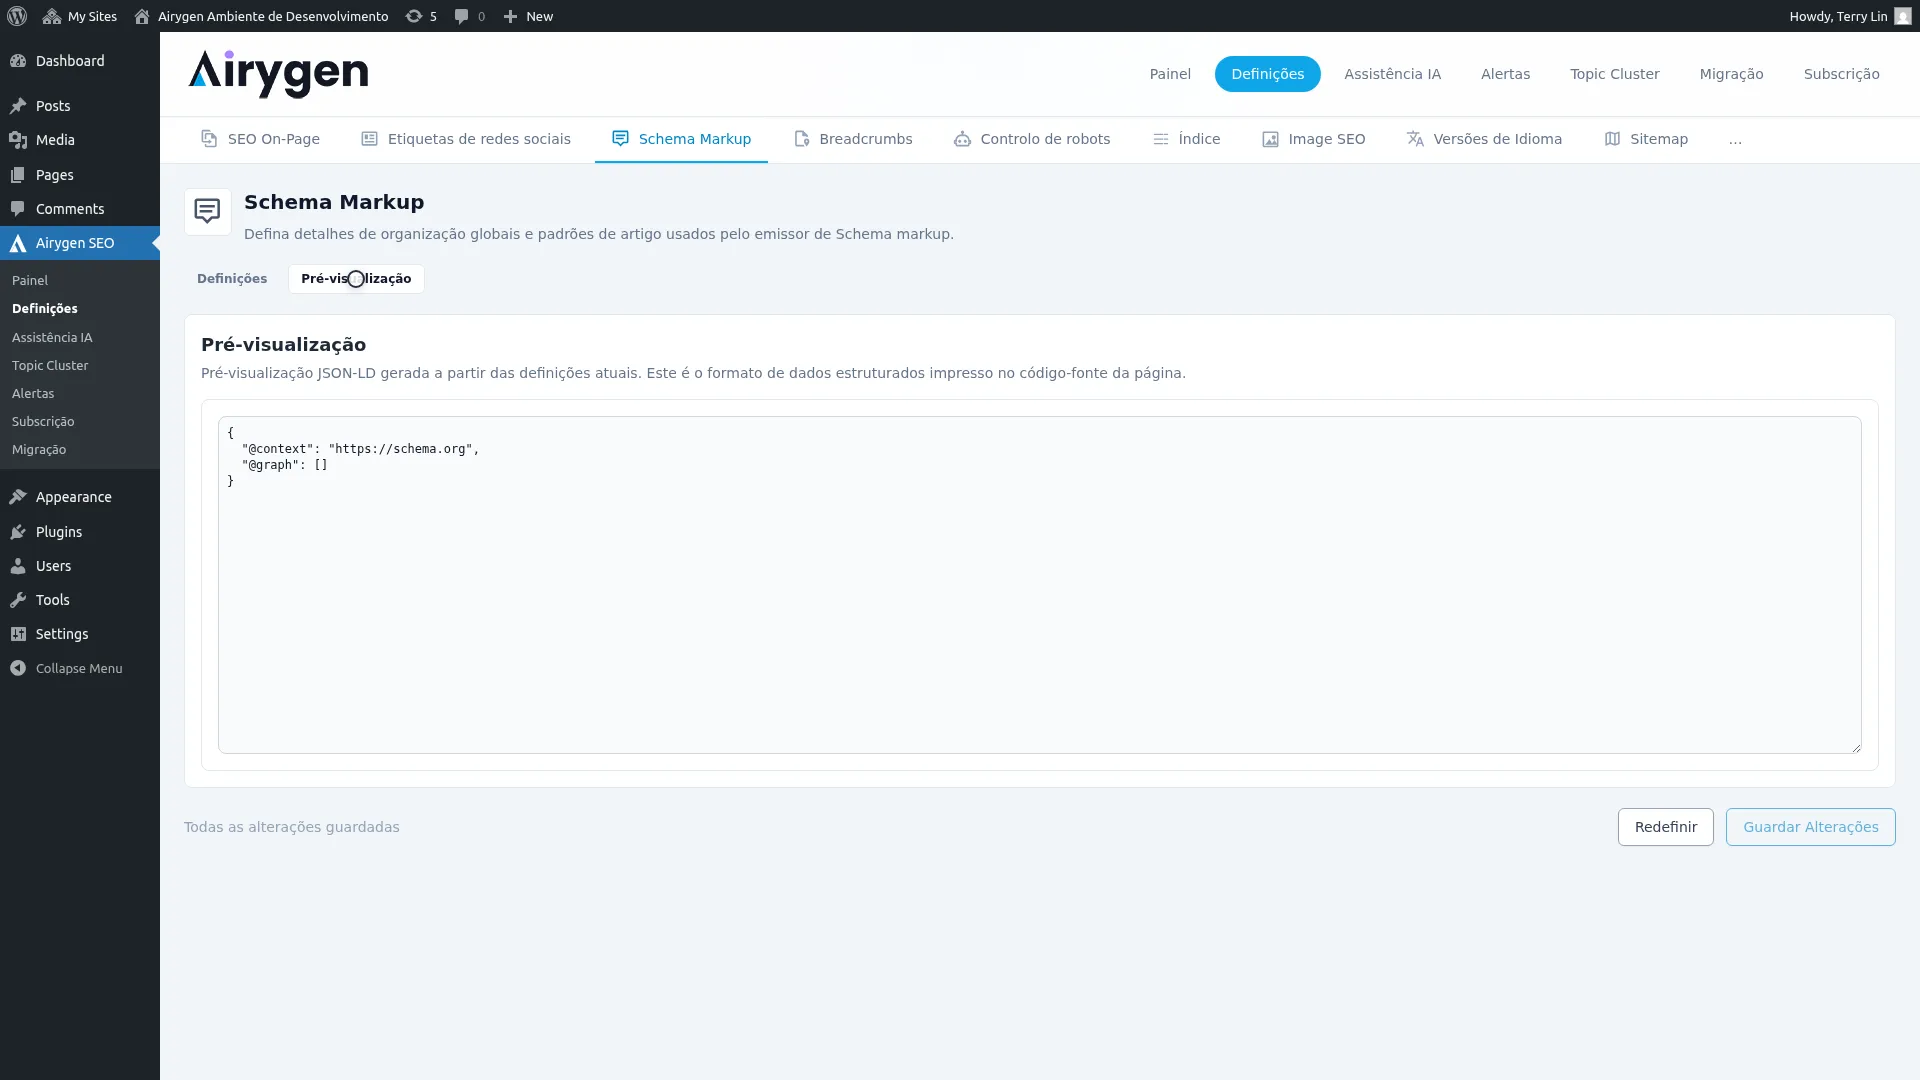Select the Pré-visualização sub-tab

click(x=356, y=279)
